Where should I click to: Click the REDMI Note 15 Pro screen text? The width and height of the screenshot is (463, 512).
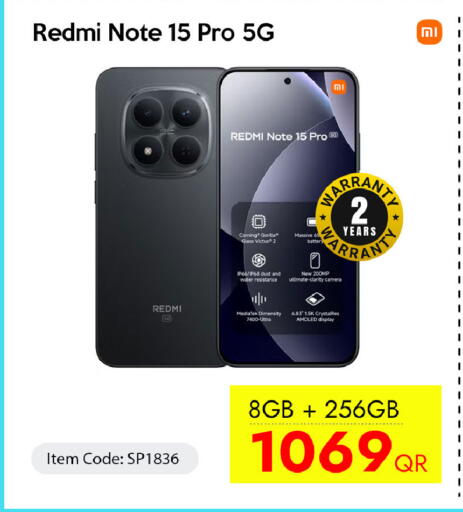(x=284, y=136)
